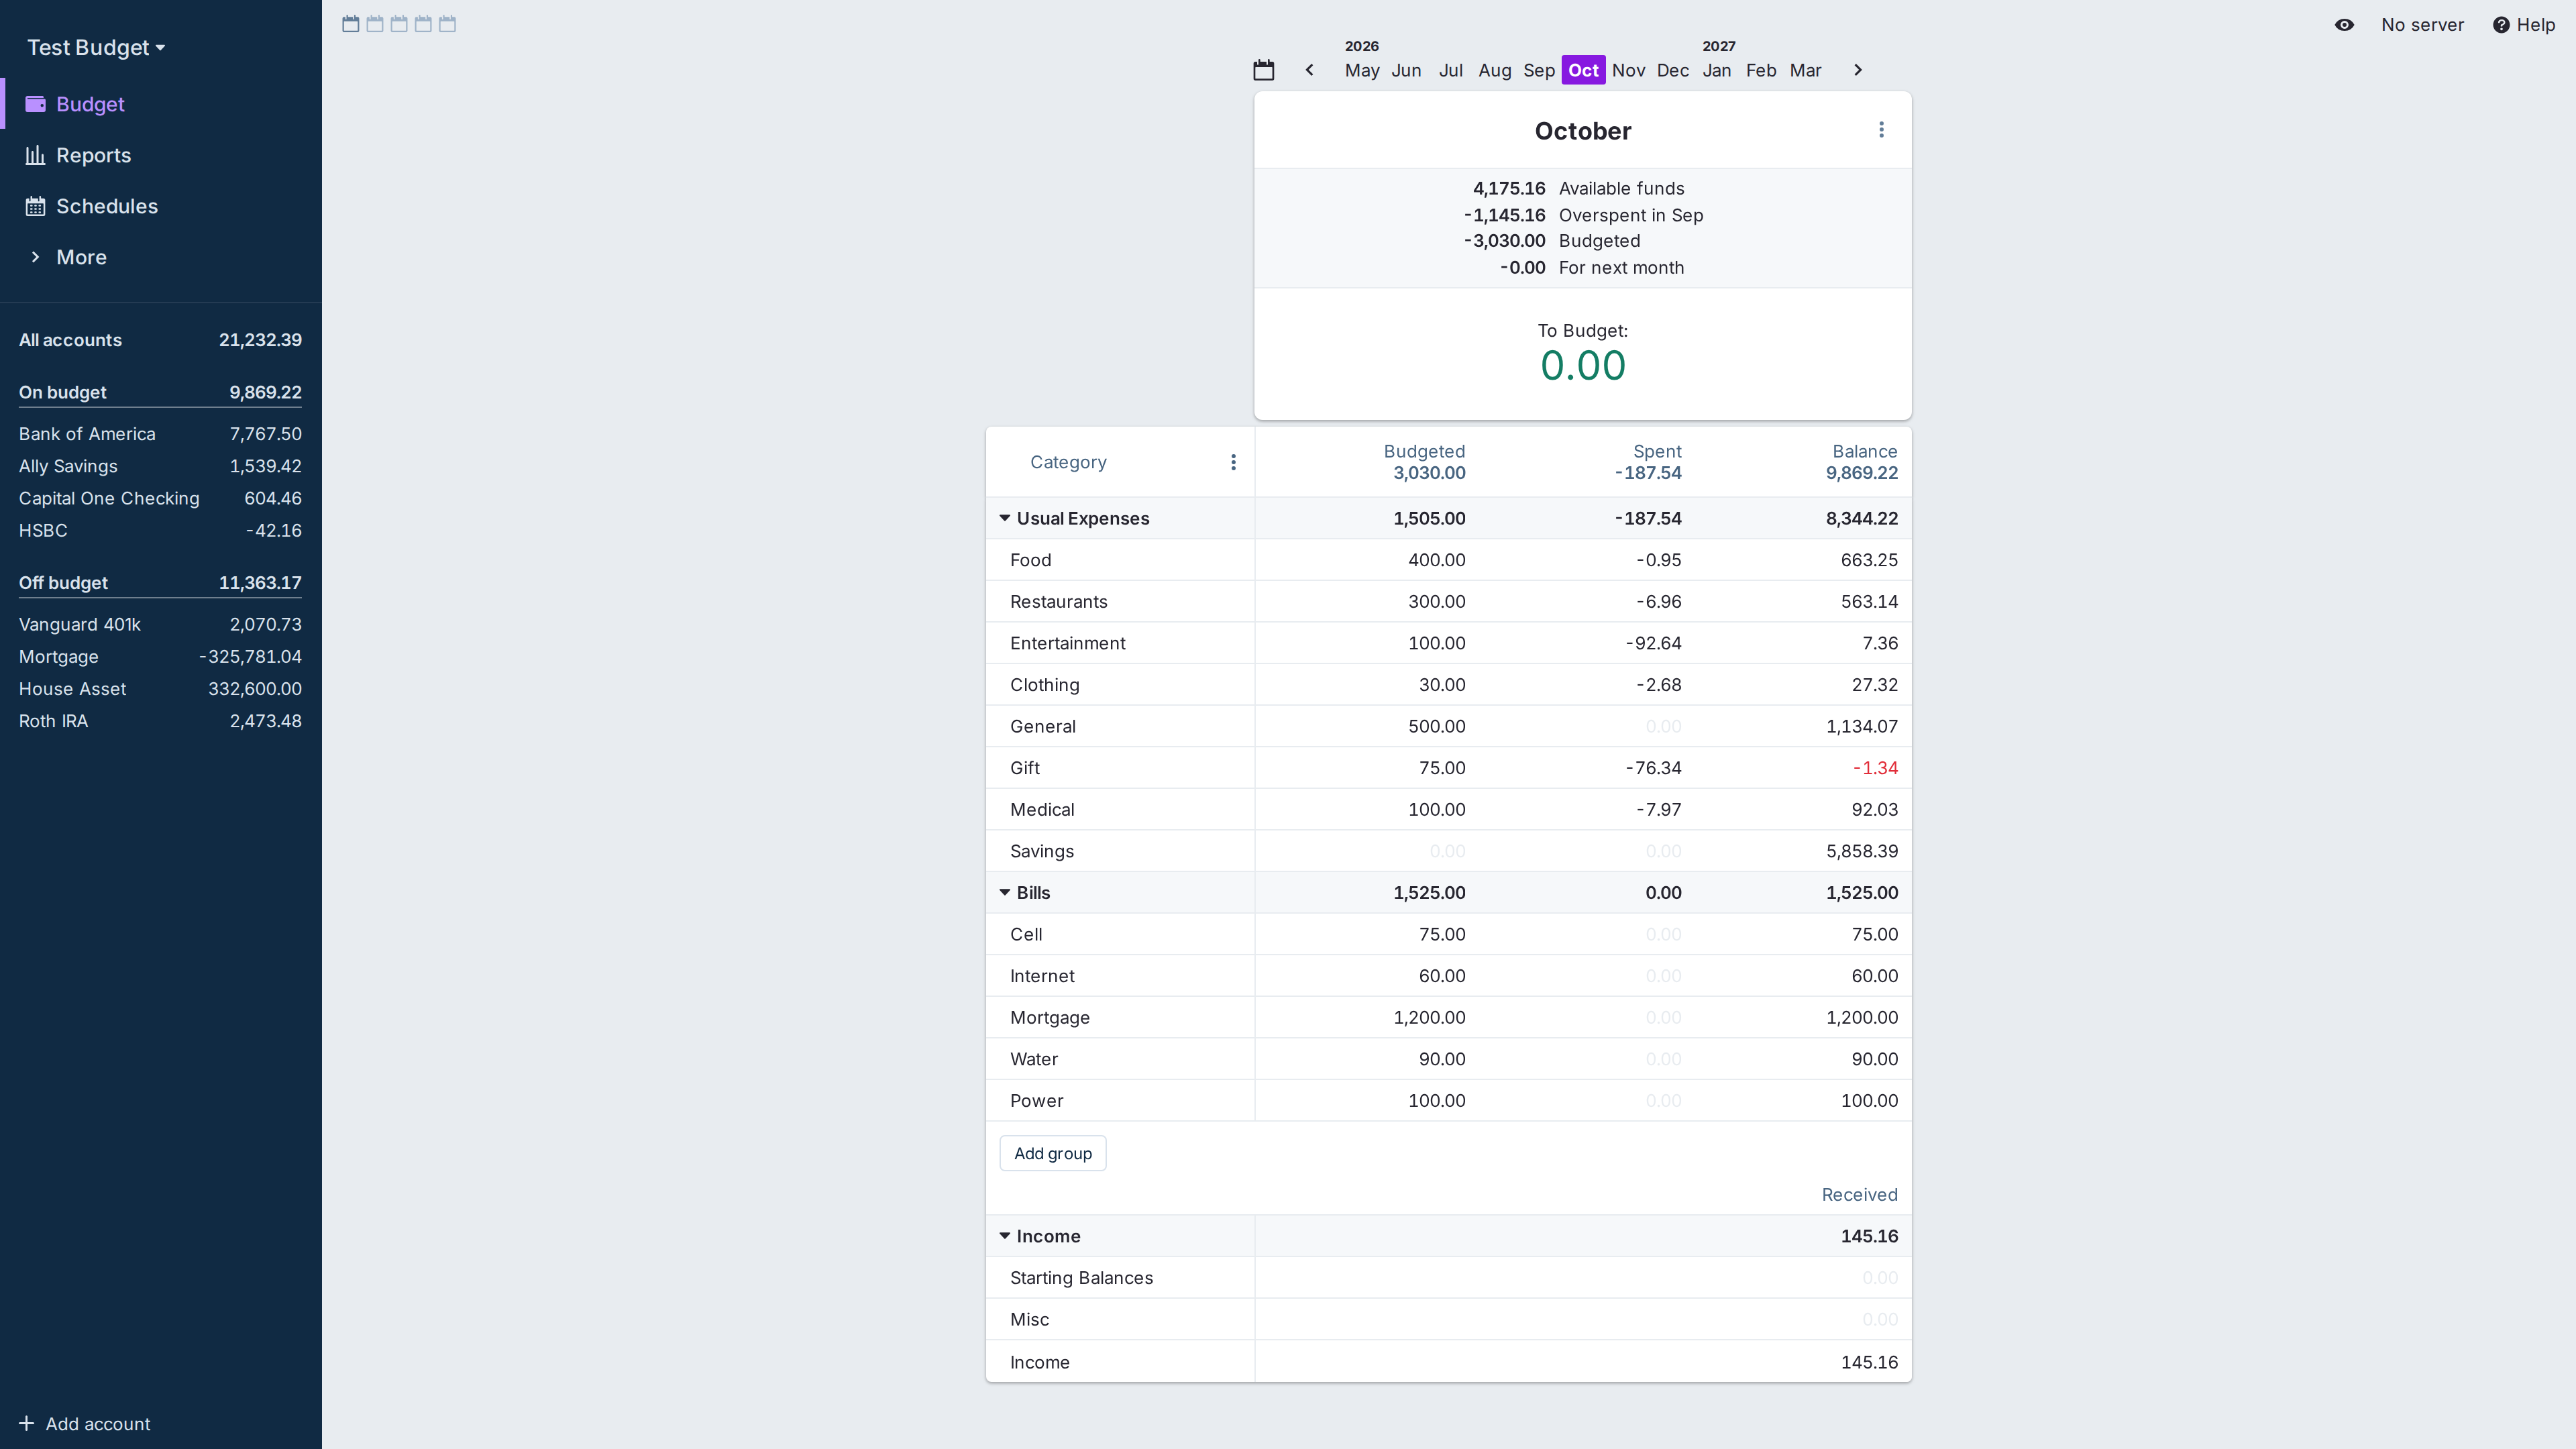Switch to the Nov month
The height and width of the screenshot is (1449, 2576).
click(x=1628, y=70)
